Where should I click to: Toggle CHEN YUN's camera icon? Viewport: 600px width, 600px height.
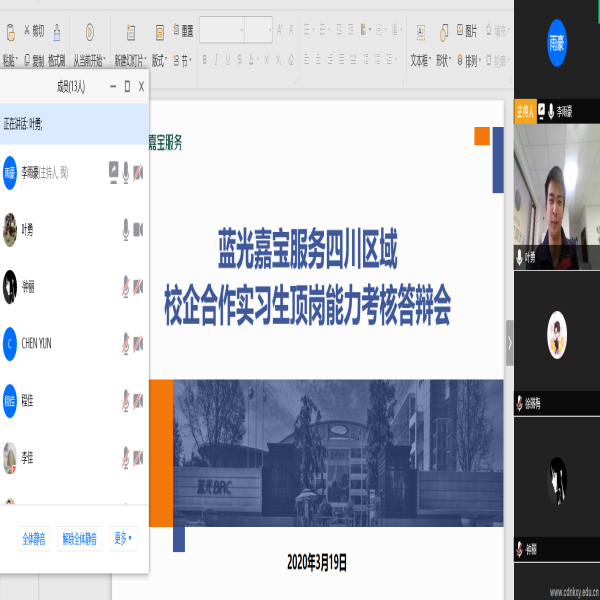(x=138, y=344)
